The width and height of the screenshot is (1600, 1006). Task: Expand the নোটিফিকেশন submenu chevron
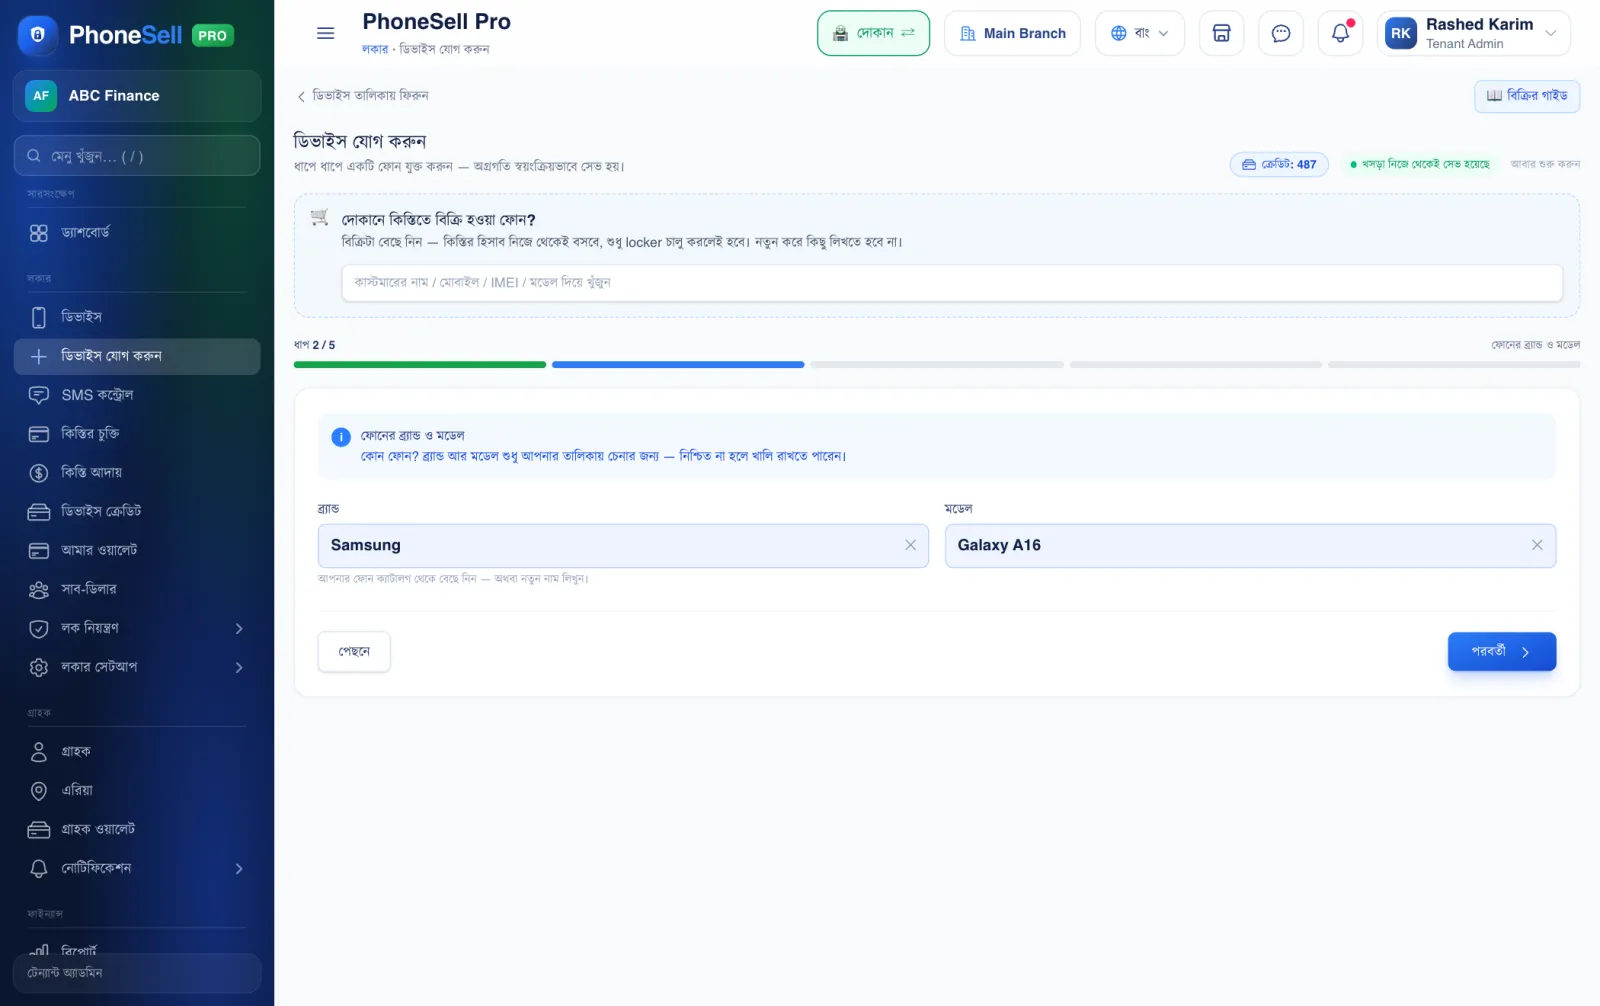click(239, 868)
